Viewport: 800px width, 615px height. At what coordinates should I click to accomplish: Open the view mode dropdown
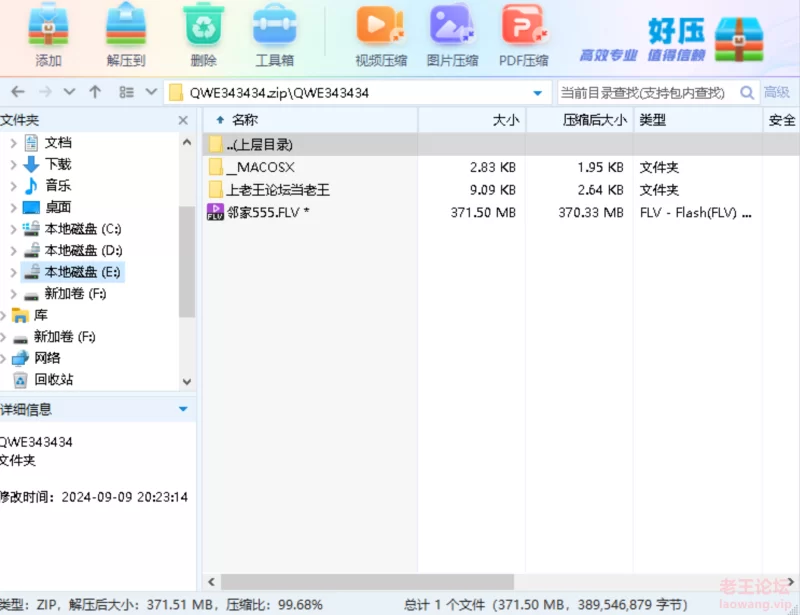152,92
